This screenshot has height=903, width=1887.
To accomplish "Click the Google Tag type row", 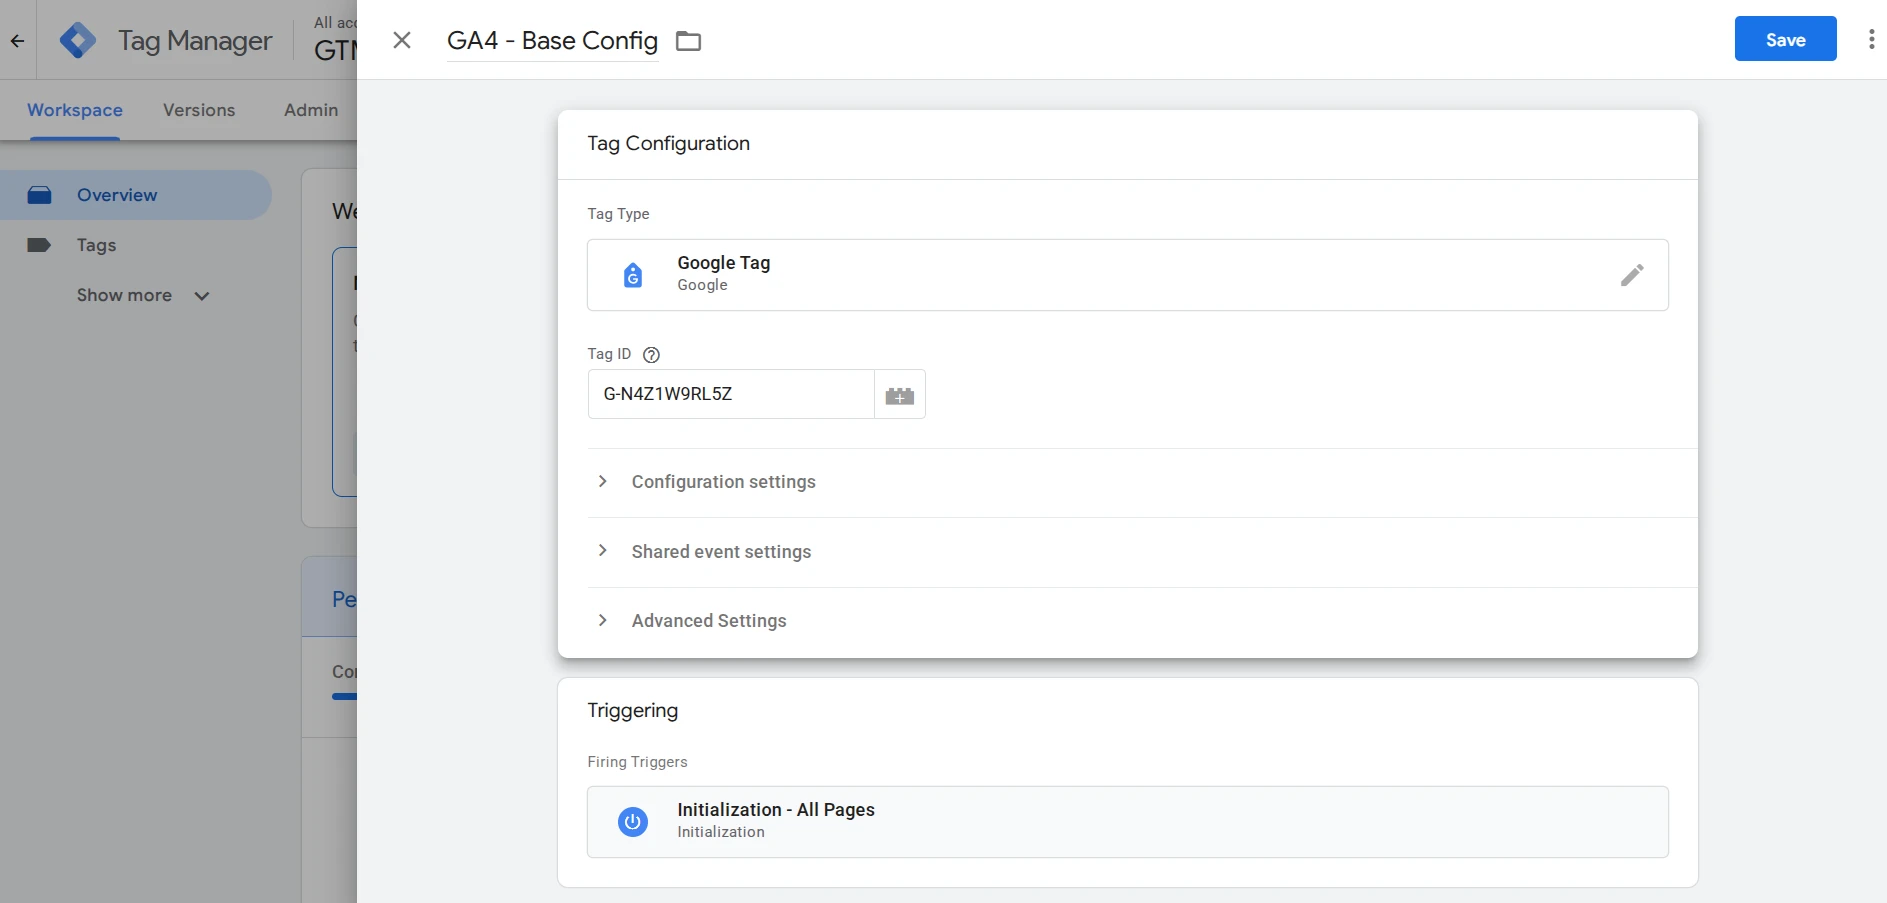I will (x=1128, y=275).
